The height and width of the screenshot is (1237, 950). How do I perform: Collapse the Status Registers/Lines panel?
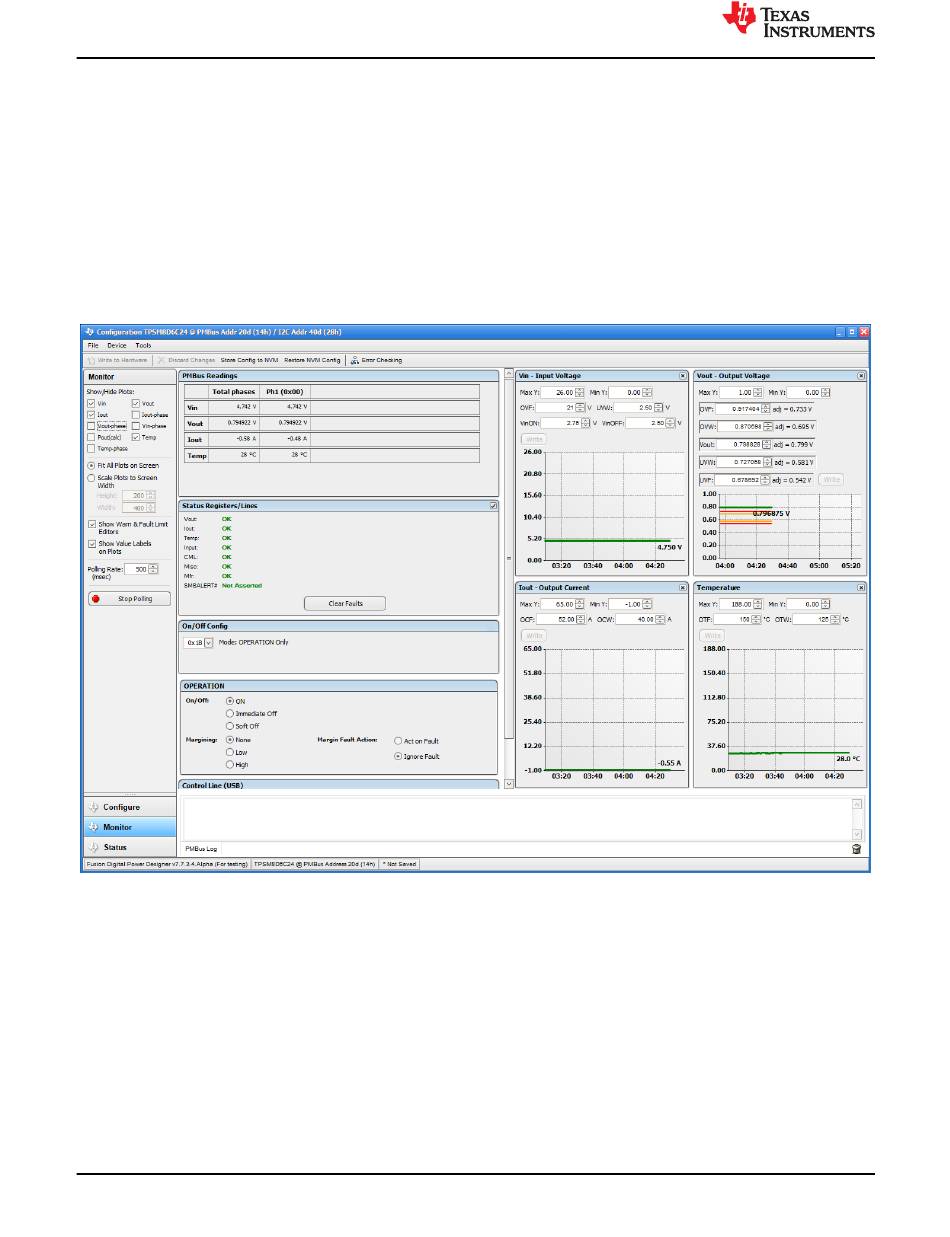point(493,506)
